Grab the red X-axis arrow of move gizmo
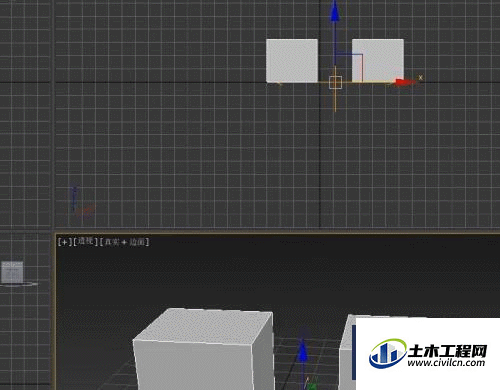This screenshot has width=500, height=390. tap(405, 82)
